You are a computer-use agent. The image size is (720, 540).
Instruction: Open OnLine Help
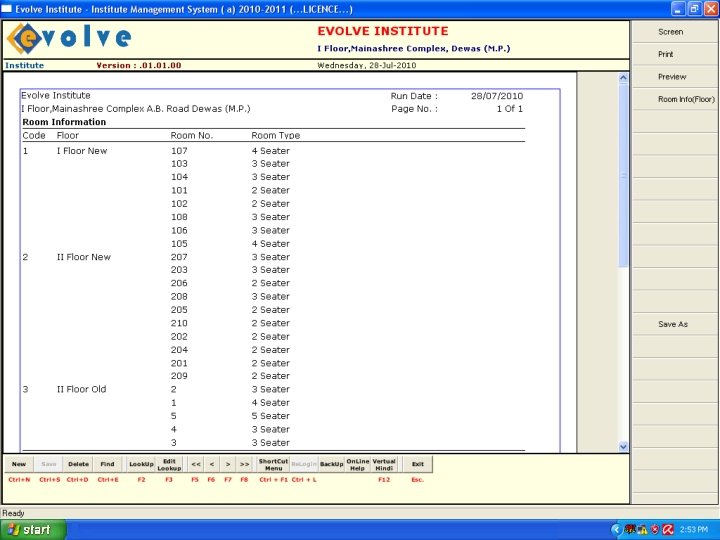357,465
